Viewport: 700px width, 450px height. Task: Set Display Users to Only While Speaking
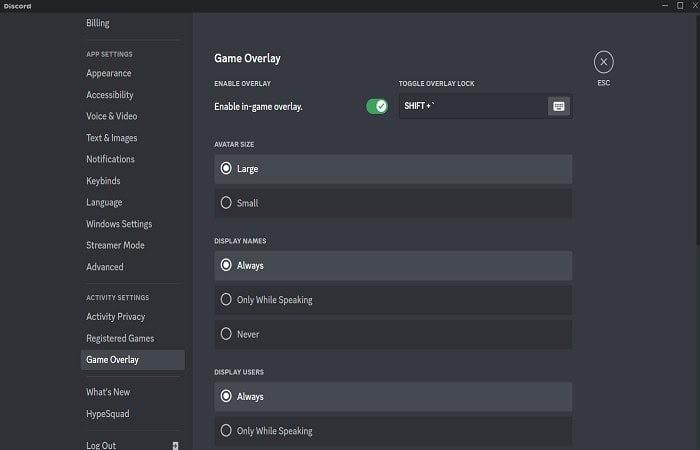tap(393, 431)
